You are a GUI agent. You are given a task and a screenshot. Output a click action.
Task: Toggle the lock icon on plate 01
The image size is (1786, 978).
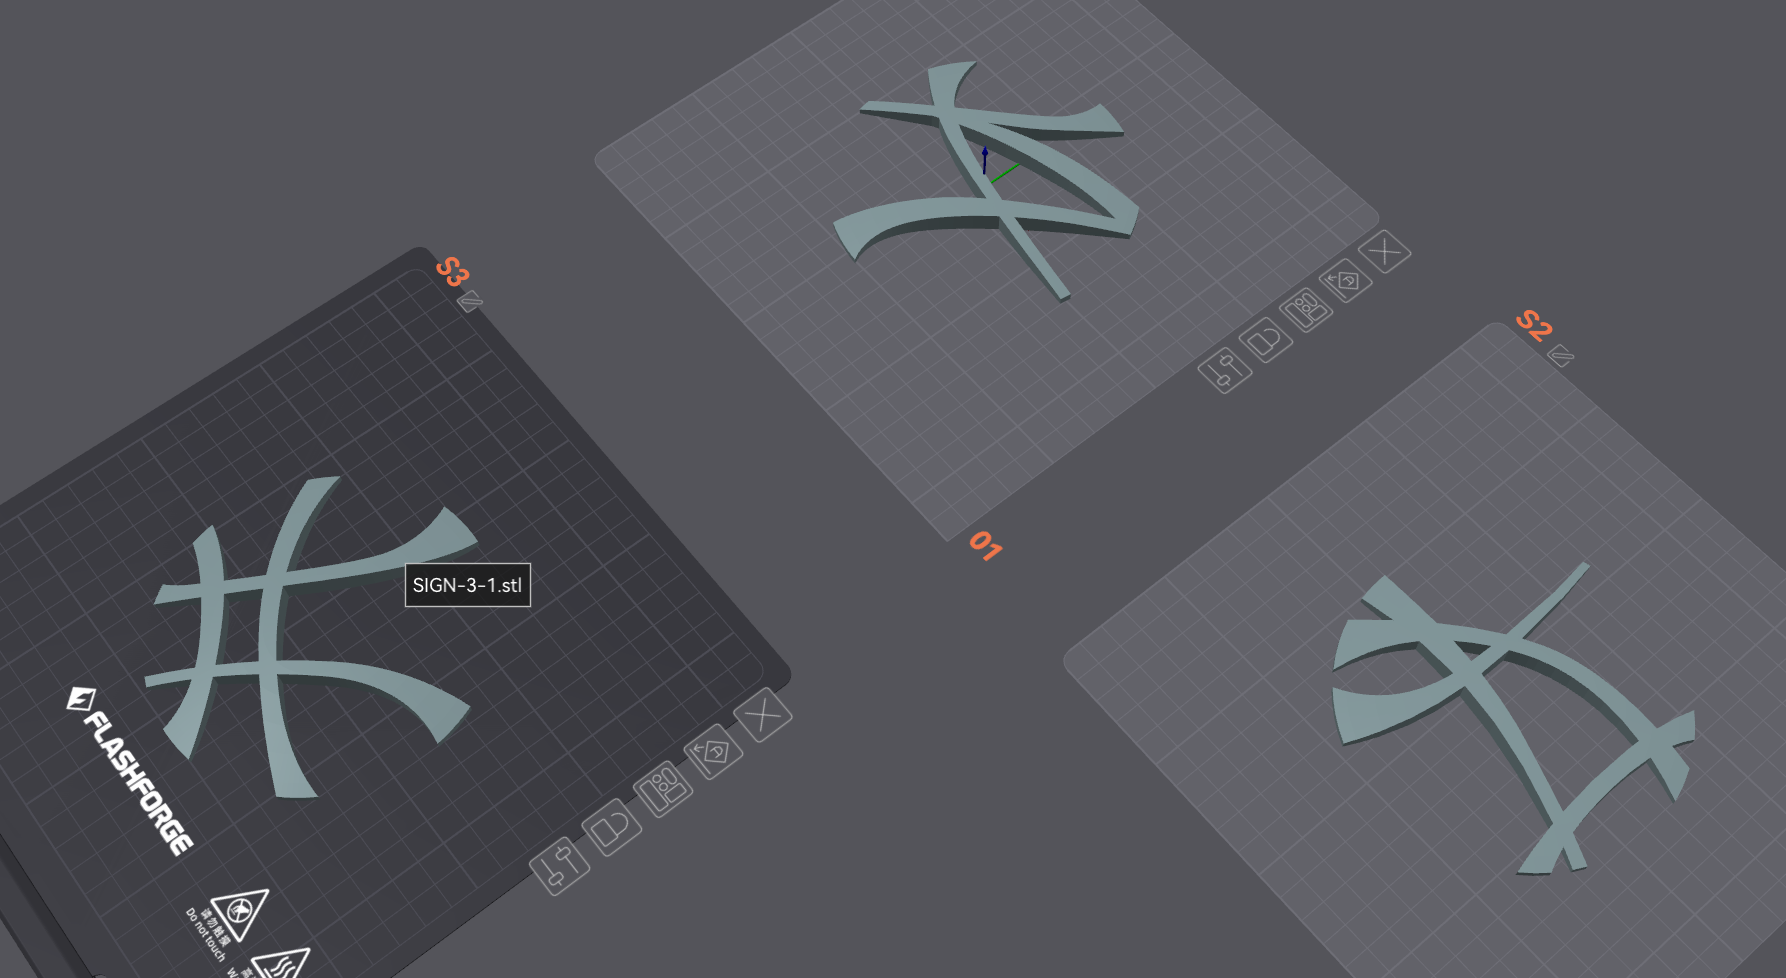[x=1266, y=340]
